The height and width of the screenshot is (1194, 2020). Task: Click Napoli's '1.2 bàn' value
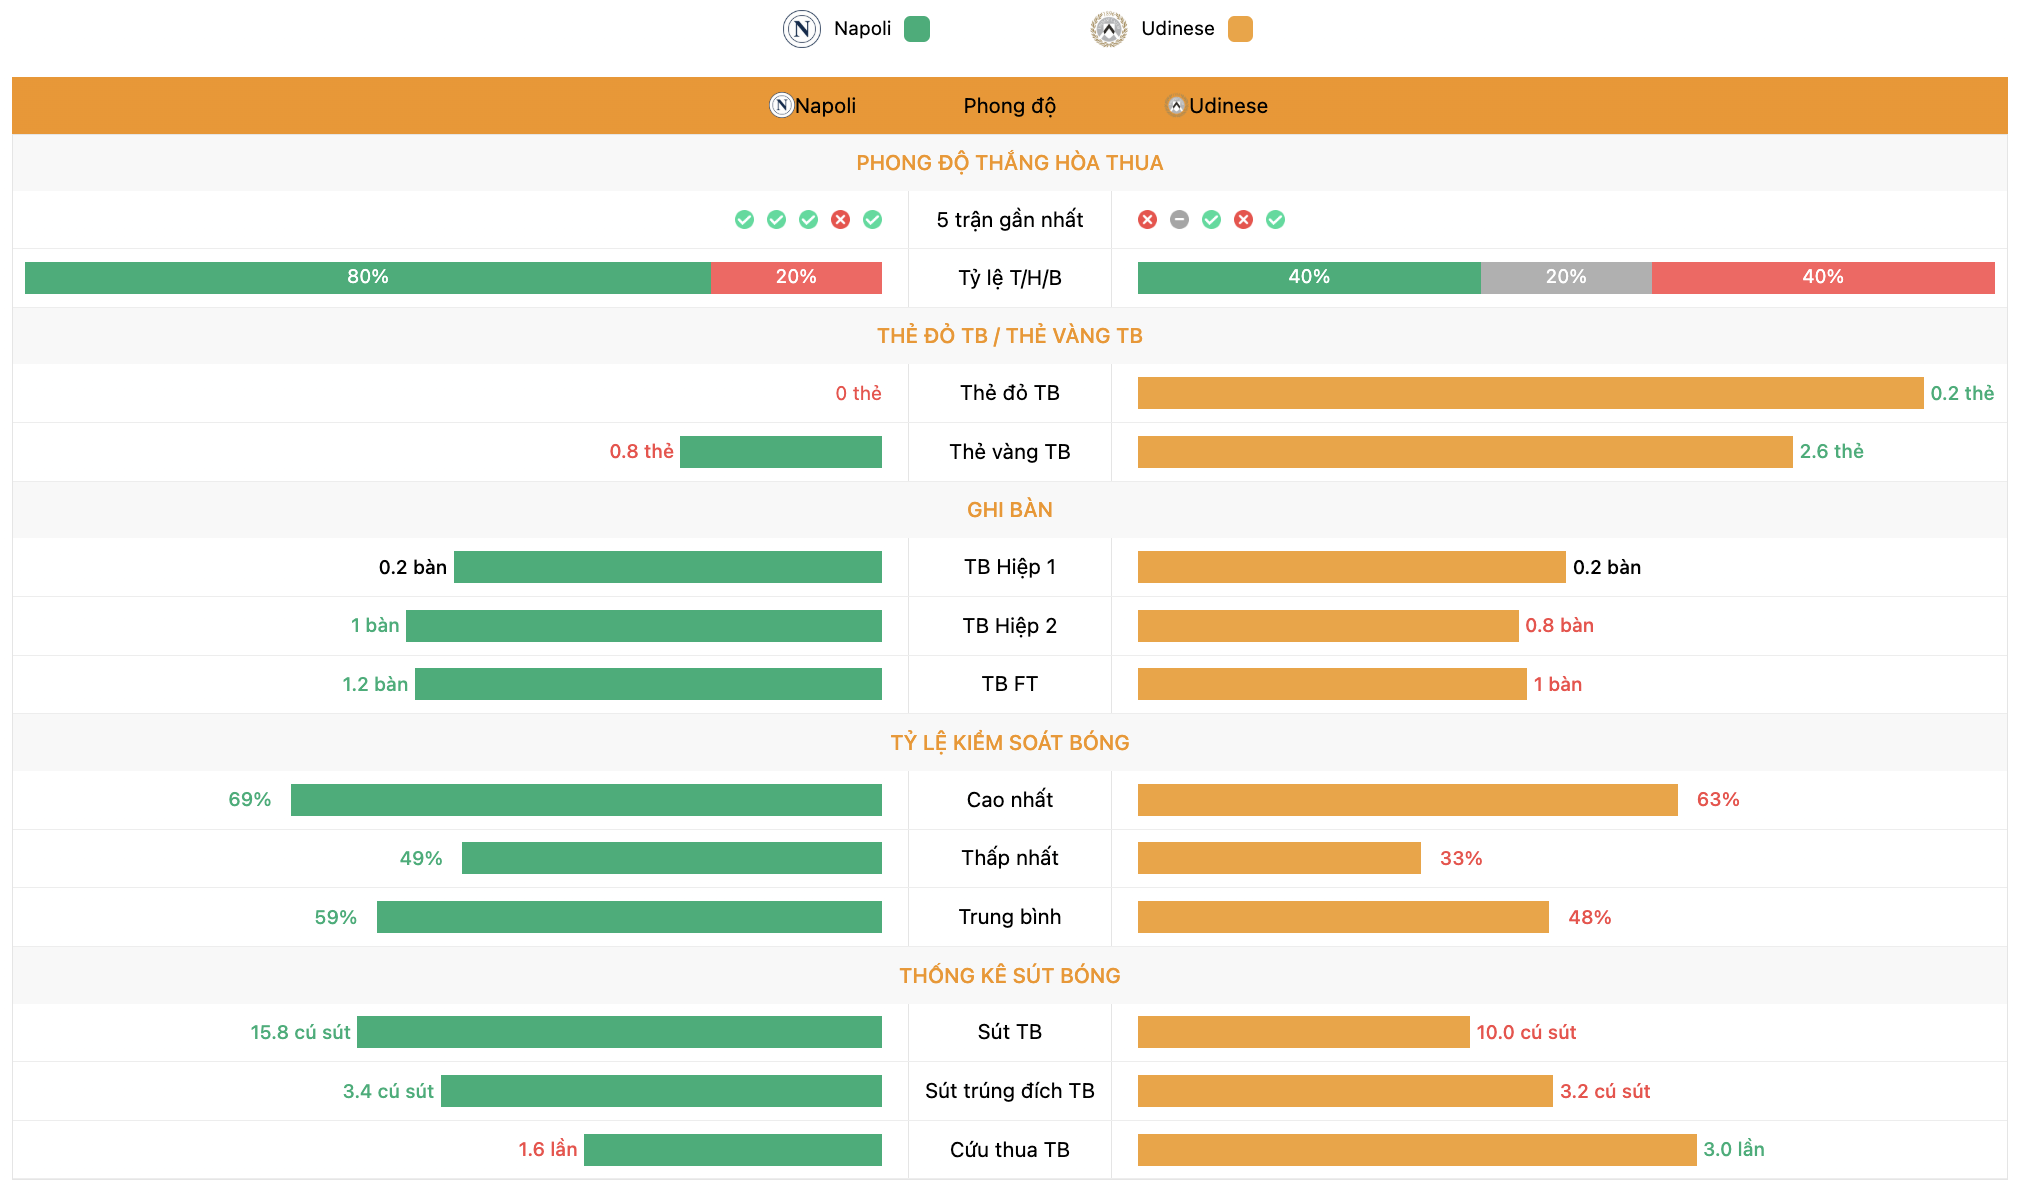[375, 684]
